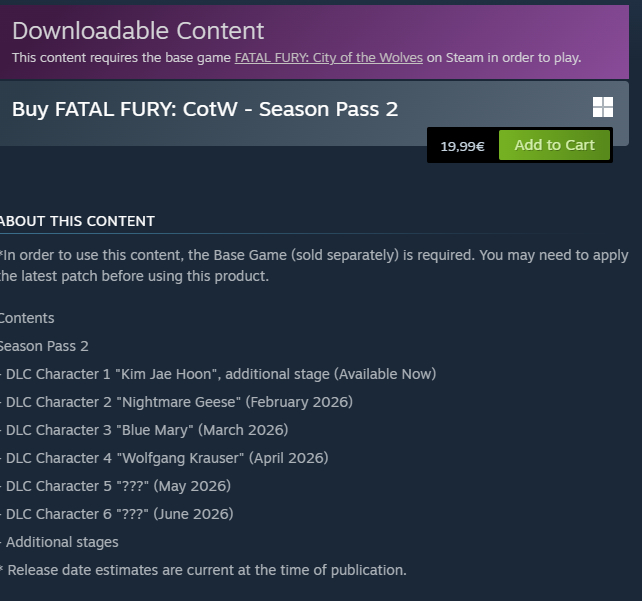Screen dimensions: 642x601
Task: Add Season Pass 2 to cart
Action: tap(554, 145)
